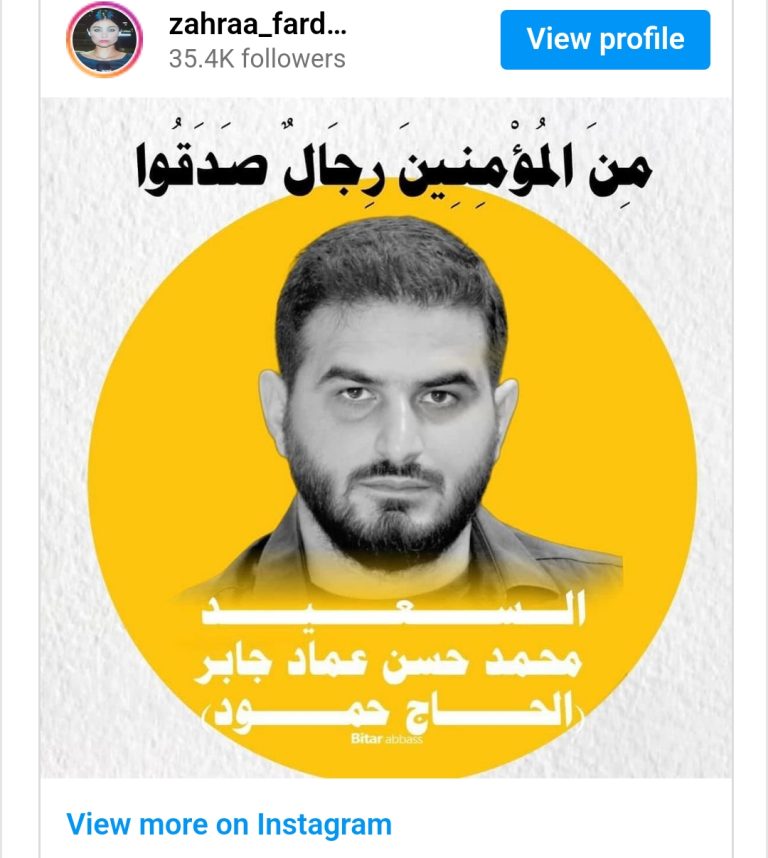Click the circular profile avatar picture
This screenshot has width=768, height=858.
point(104,39)
